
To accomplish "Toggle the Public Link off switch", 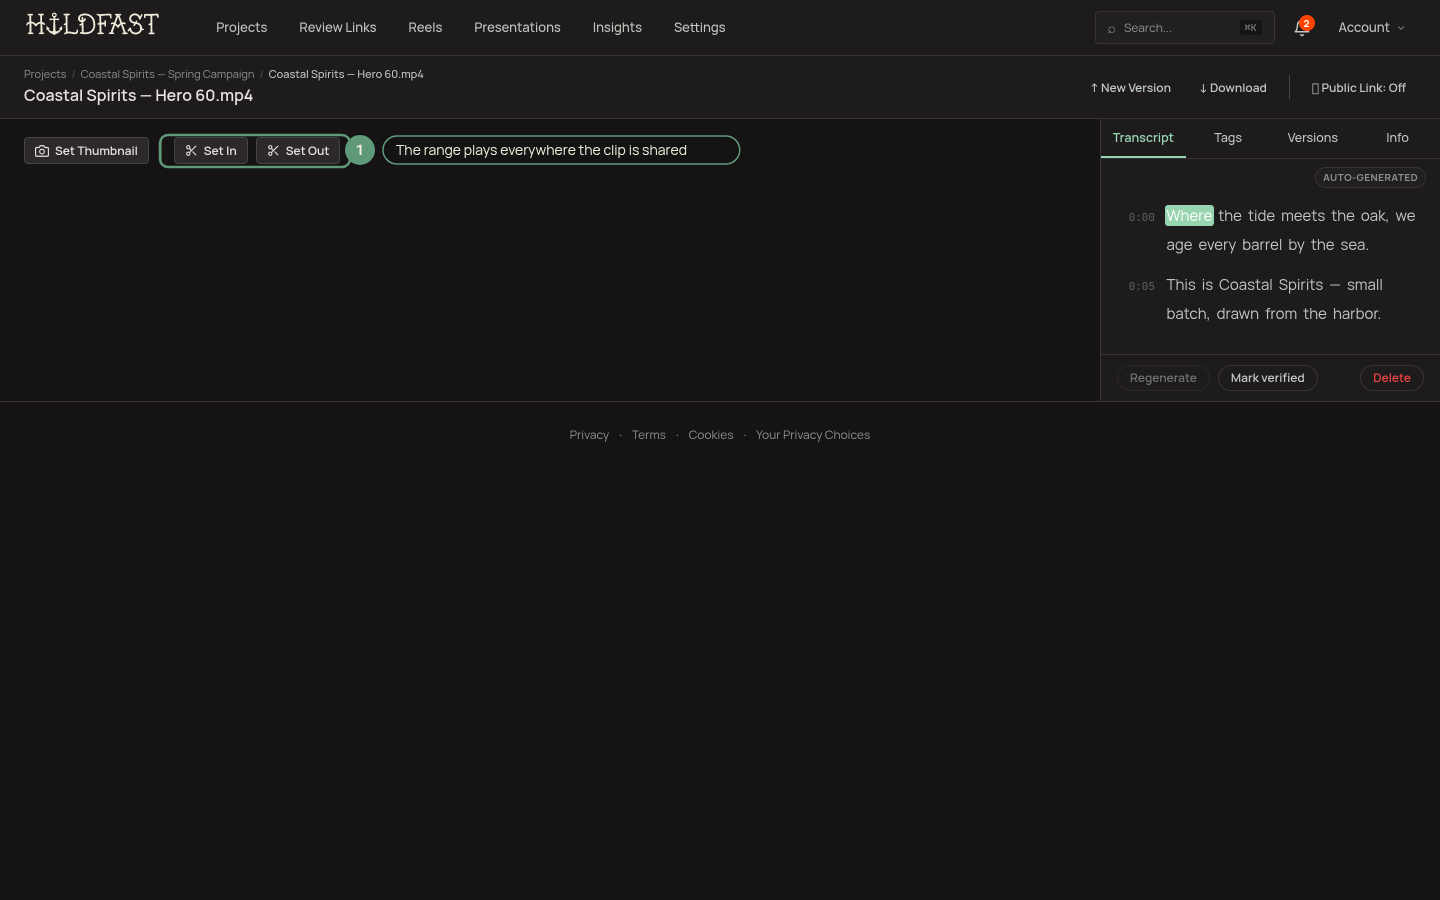I will [1358, 88].
